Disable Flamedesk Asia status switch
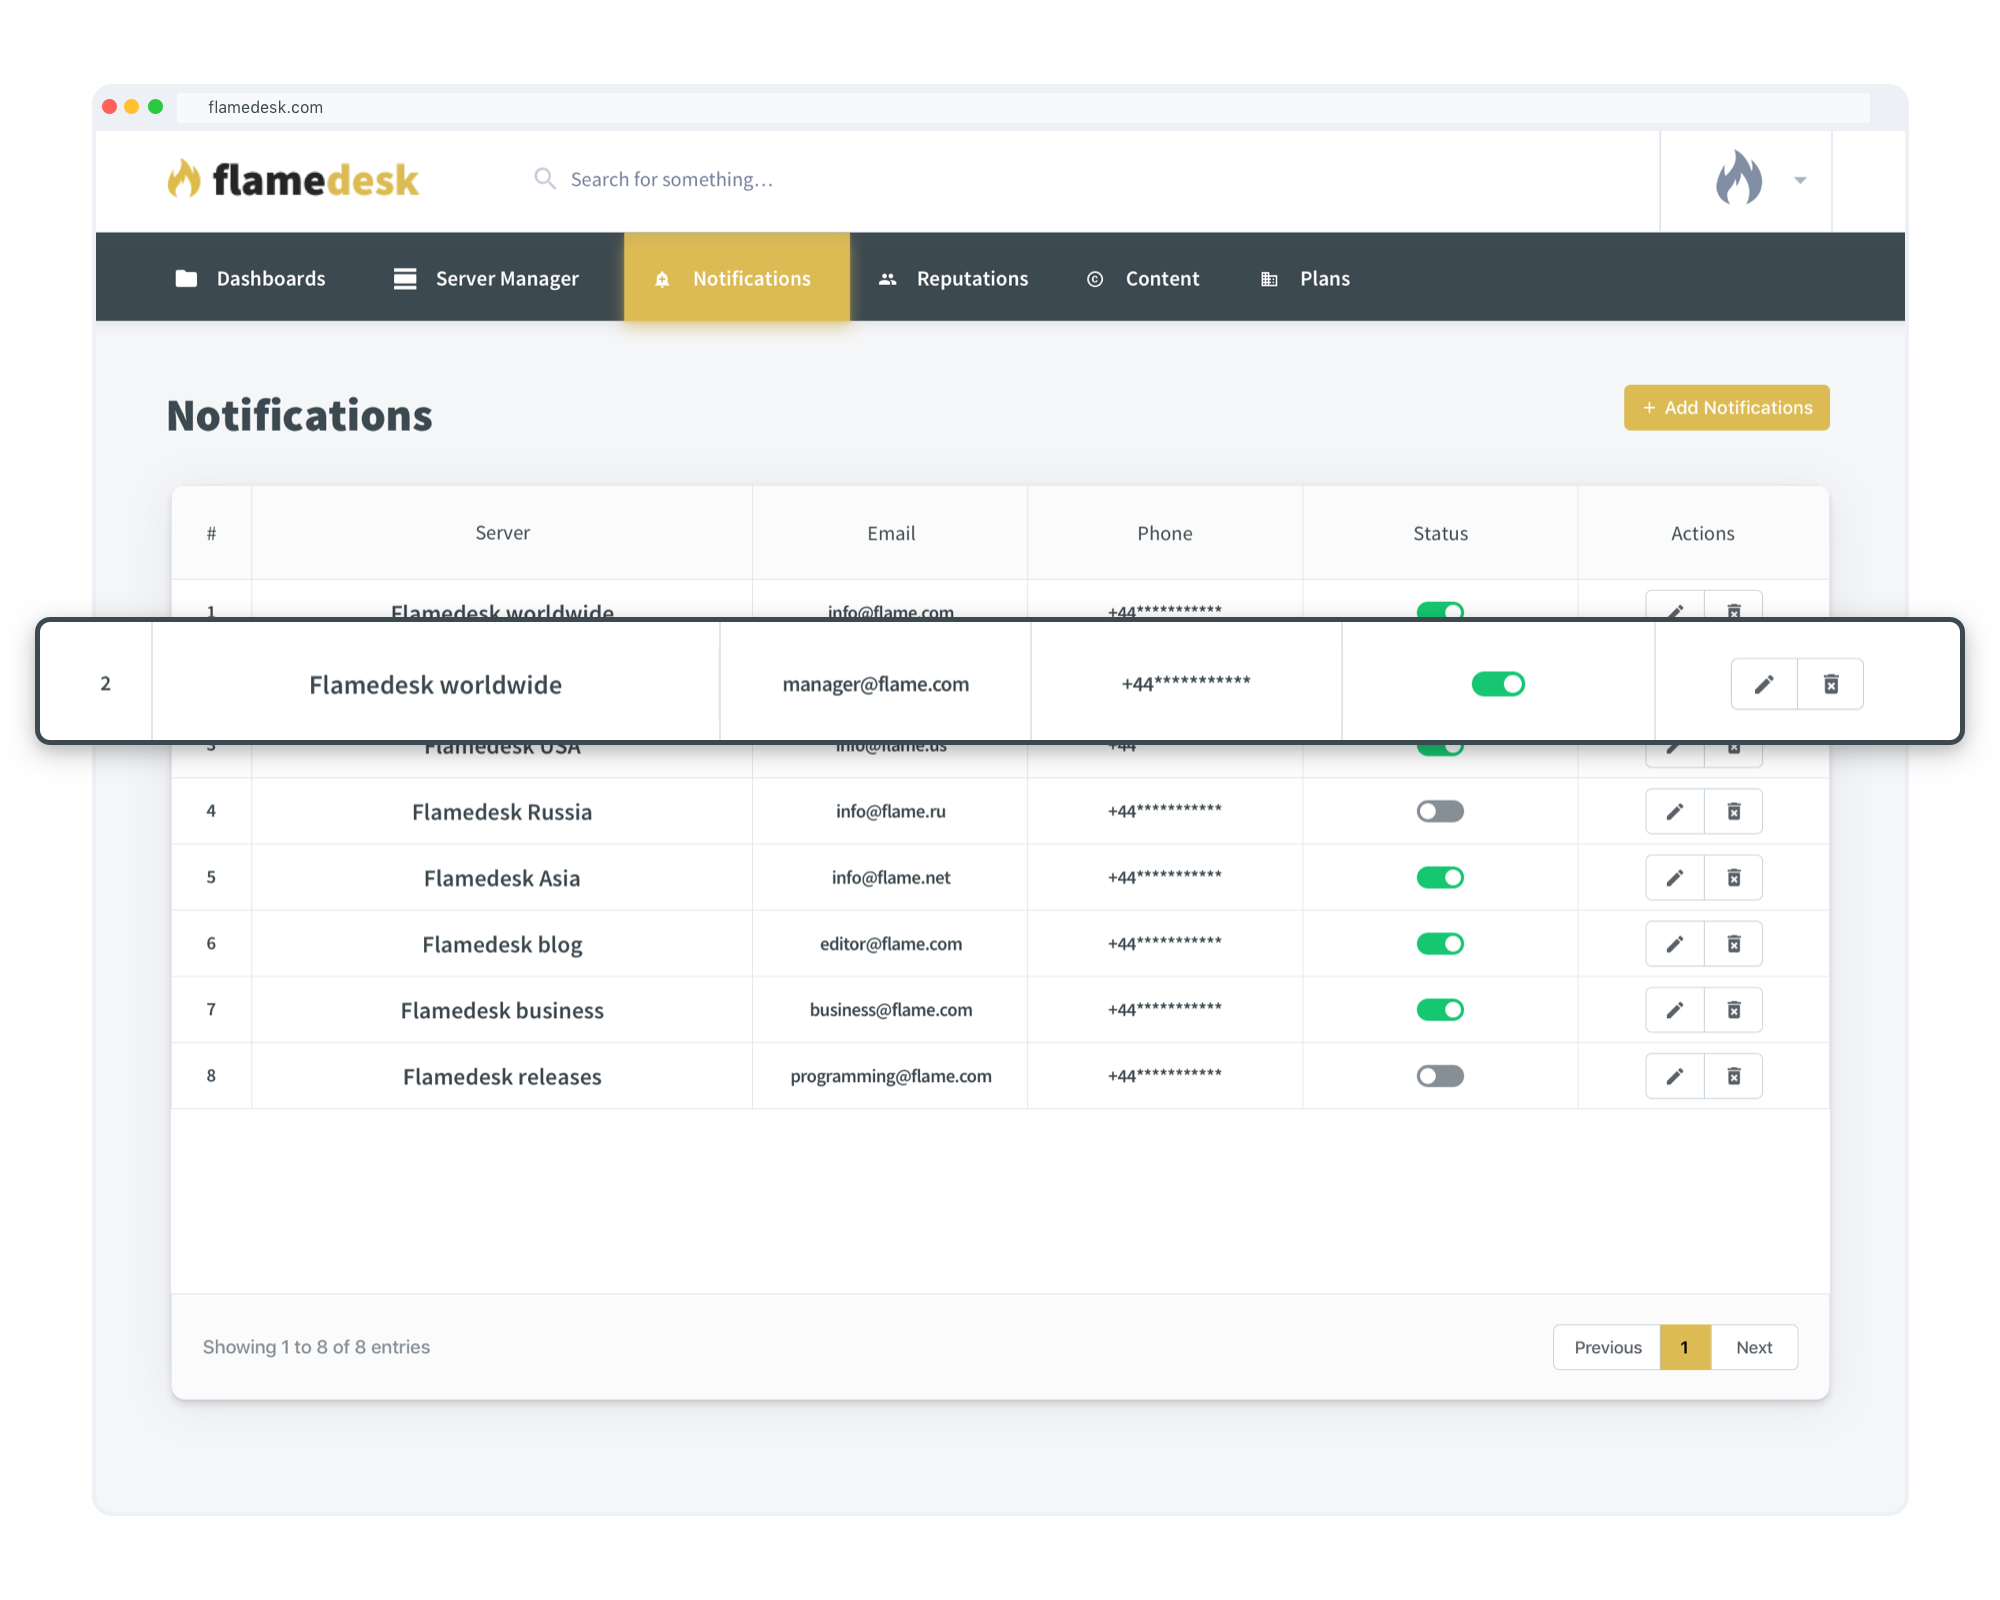 coord(1440,877)
